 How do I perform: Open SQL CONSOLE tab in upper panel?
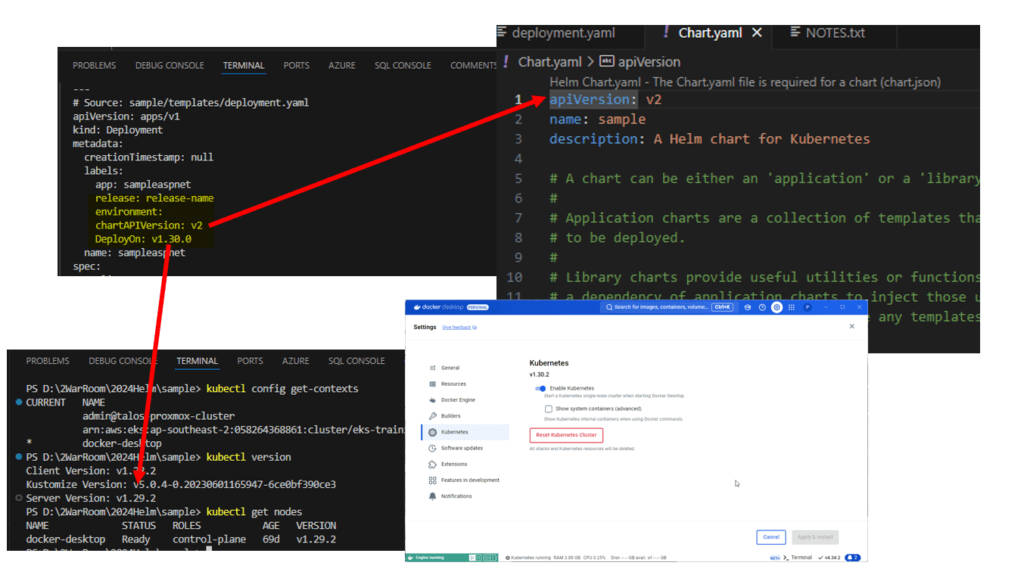[x=403, y=65]
